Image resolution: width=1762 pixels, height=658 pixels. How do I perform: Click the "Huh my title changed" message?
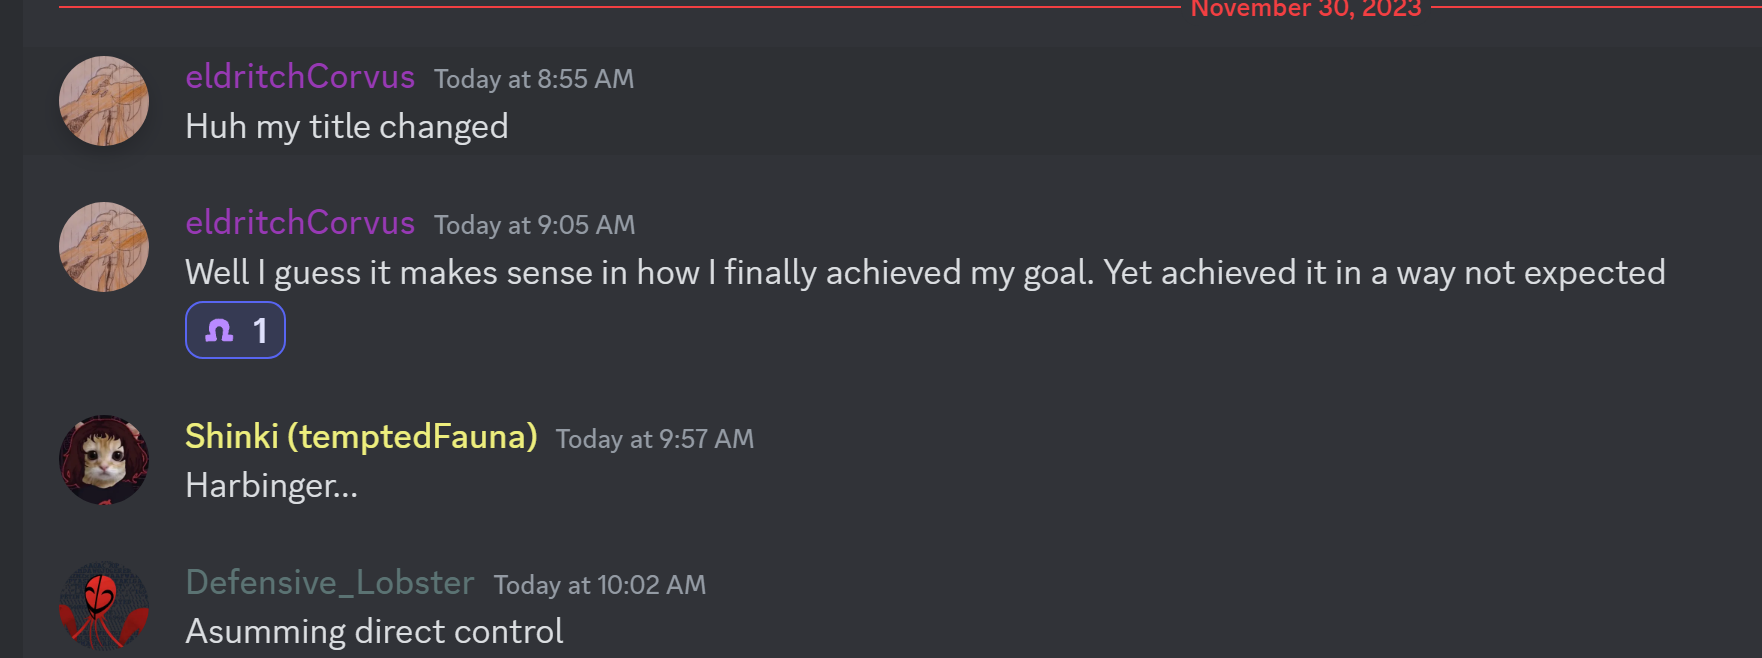347,127
